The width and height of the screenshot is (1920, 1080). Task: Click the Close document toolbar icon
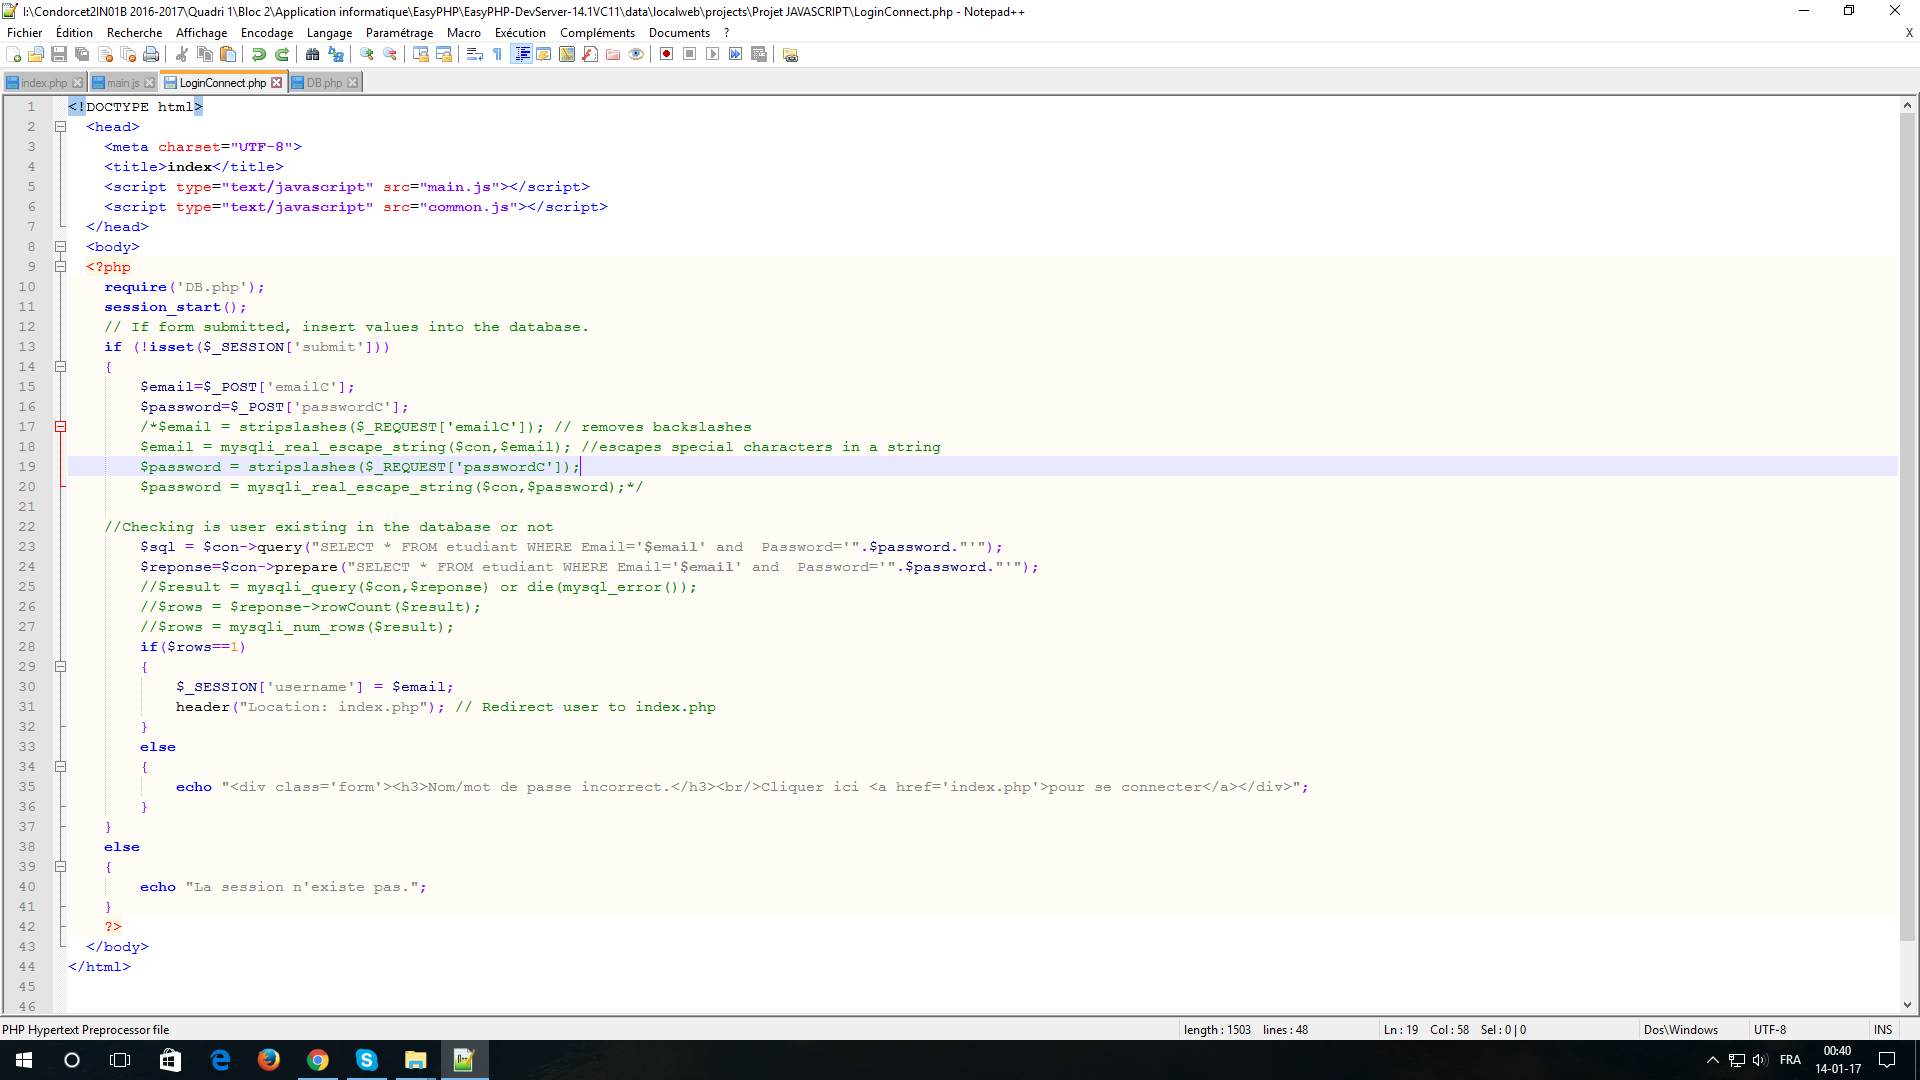pos(105,55)
